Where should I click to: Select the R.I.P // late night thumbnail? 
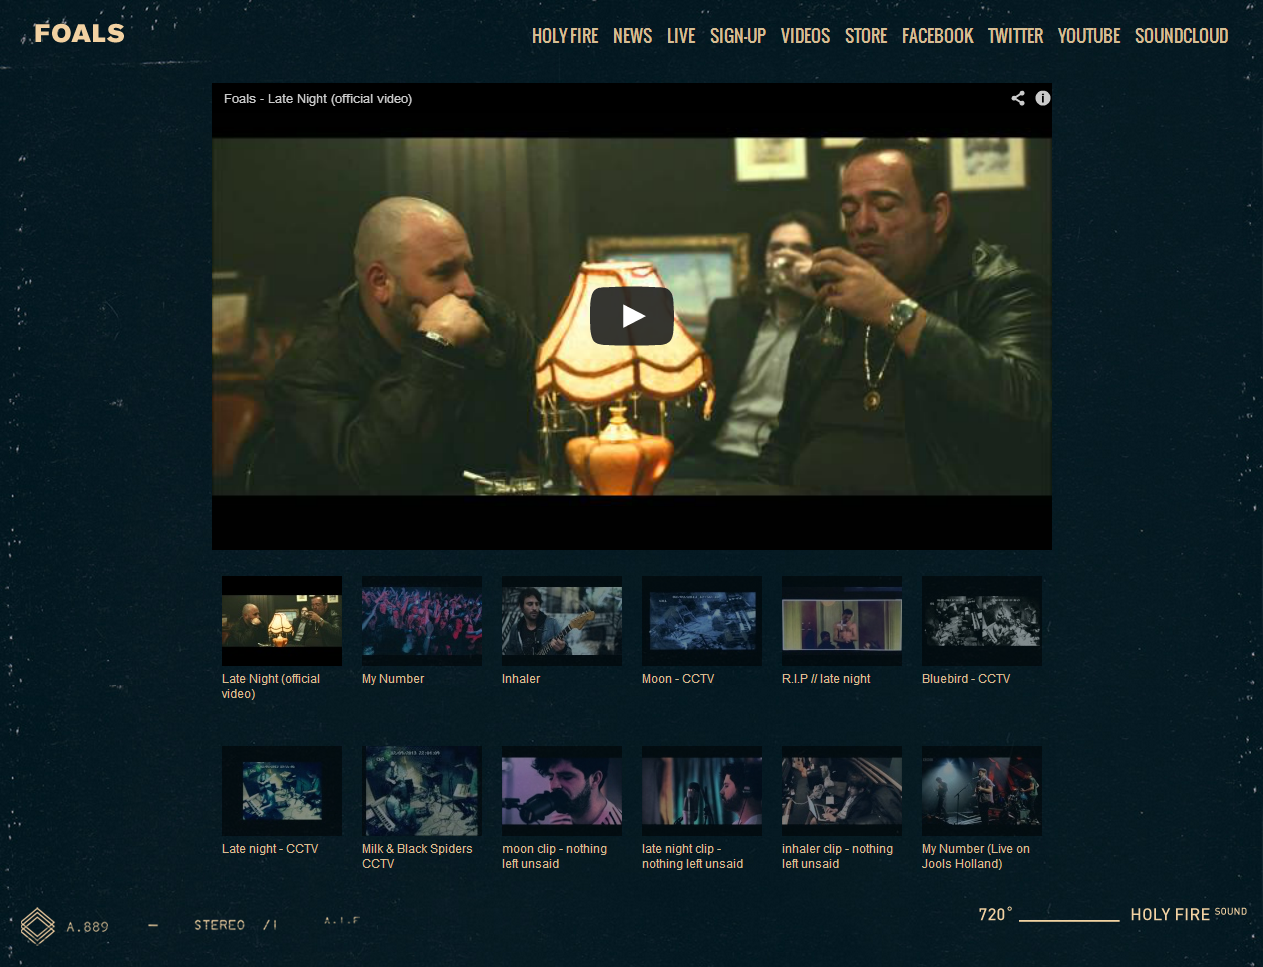[x=842, y=621]
